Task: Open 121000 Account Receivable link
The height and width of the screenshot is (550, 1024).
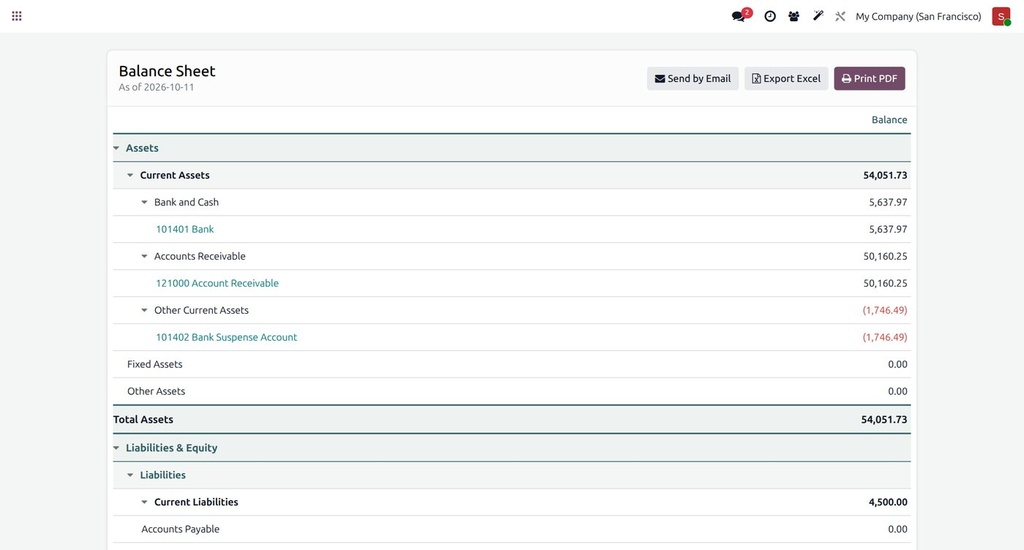Action: pos(217,283)
